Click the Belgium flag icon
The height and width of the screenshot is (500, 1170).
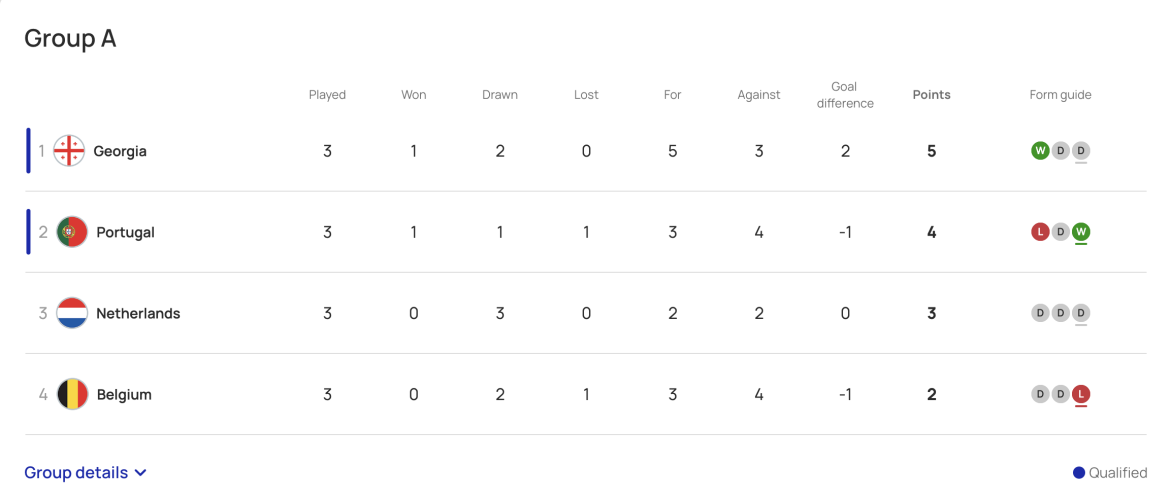(72, 394)
